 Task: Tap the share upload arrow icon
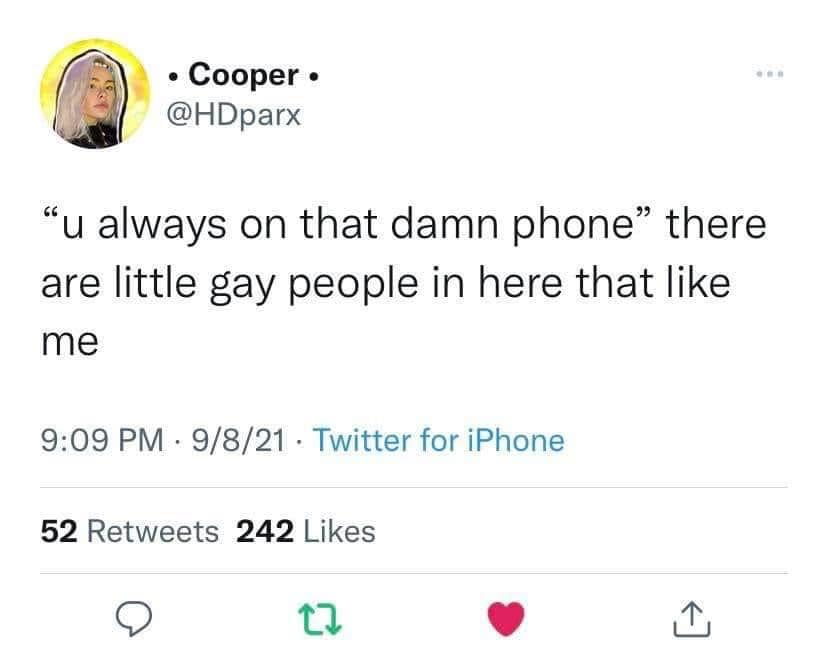(692, 620)
